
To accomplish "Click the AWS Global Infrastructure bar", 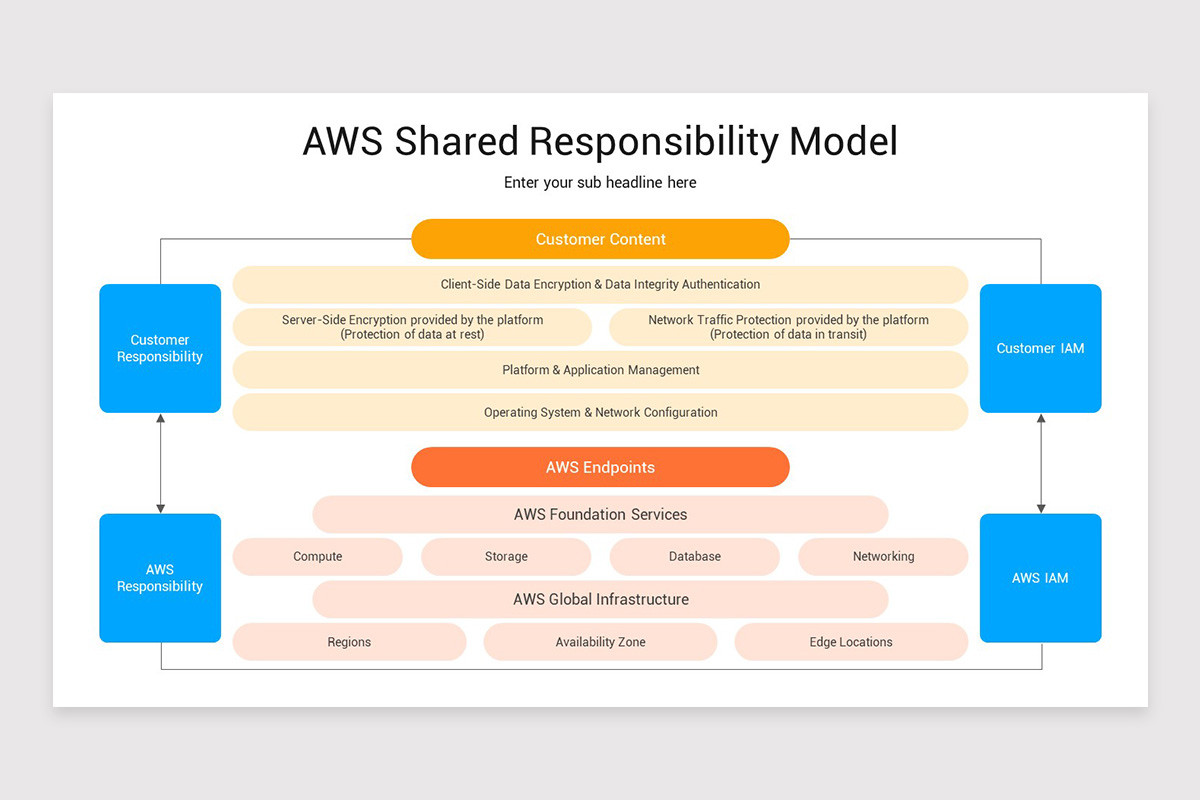I will (600, 599).
